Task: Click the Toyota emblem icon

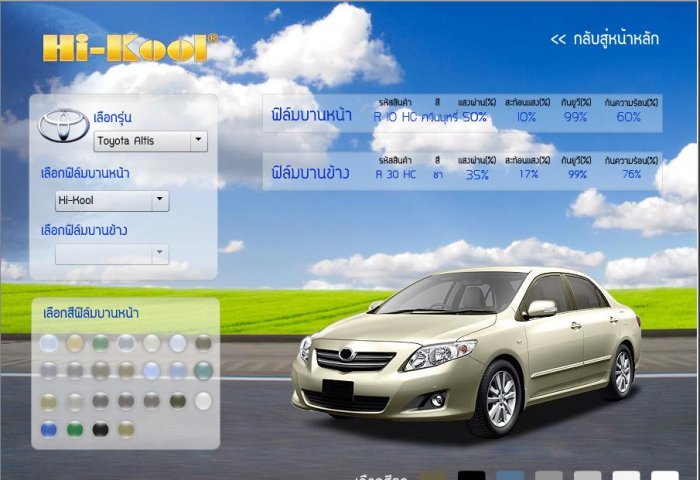Action: click(63, 126)
